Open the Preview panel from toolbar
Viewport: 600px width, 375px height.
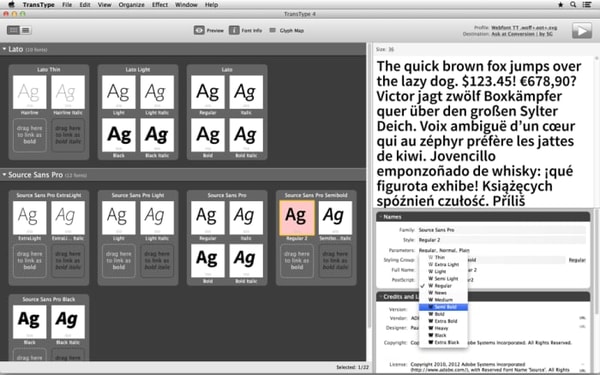point(209,30)
